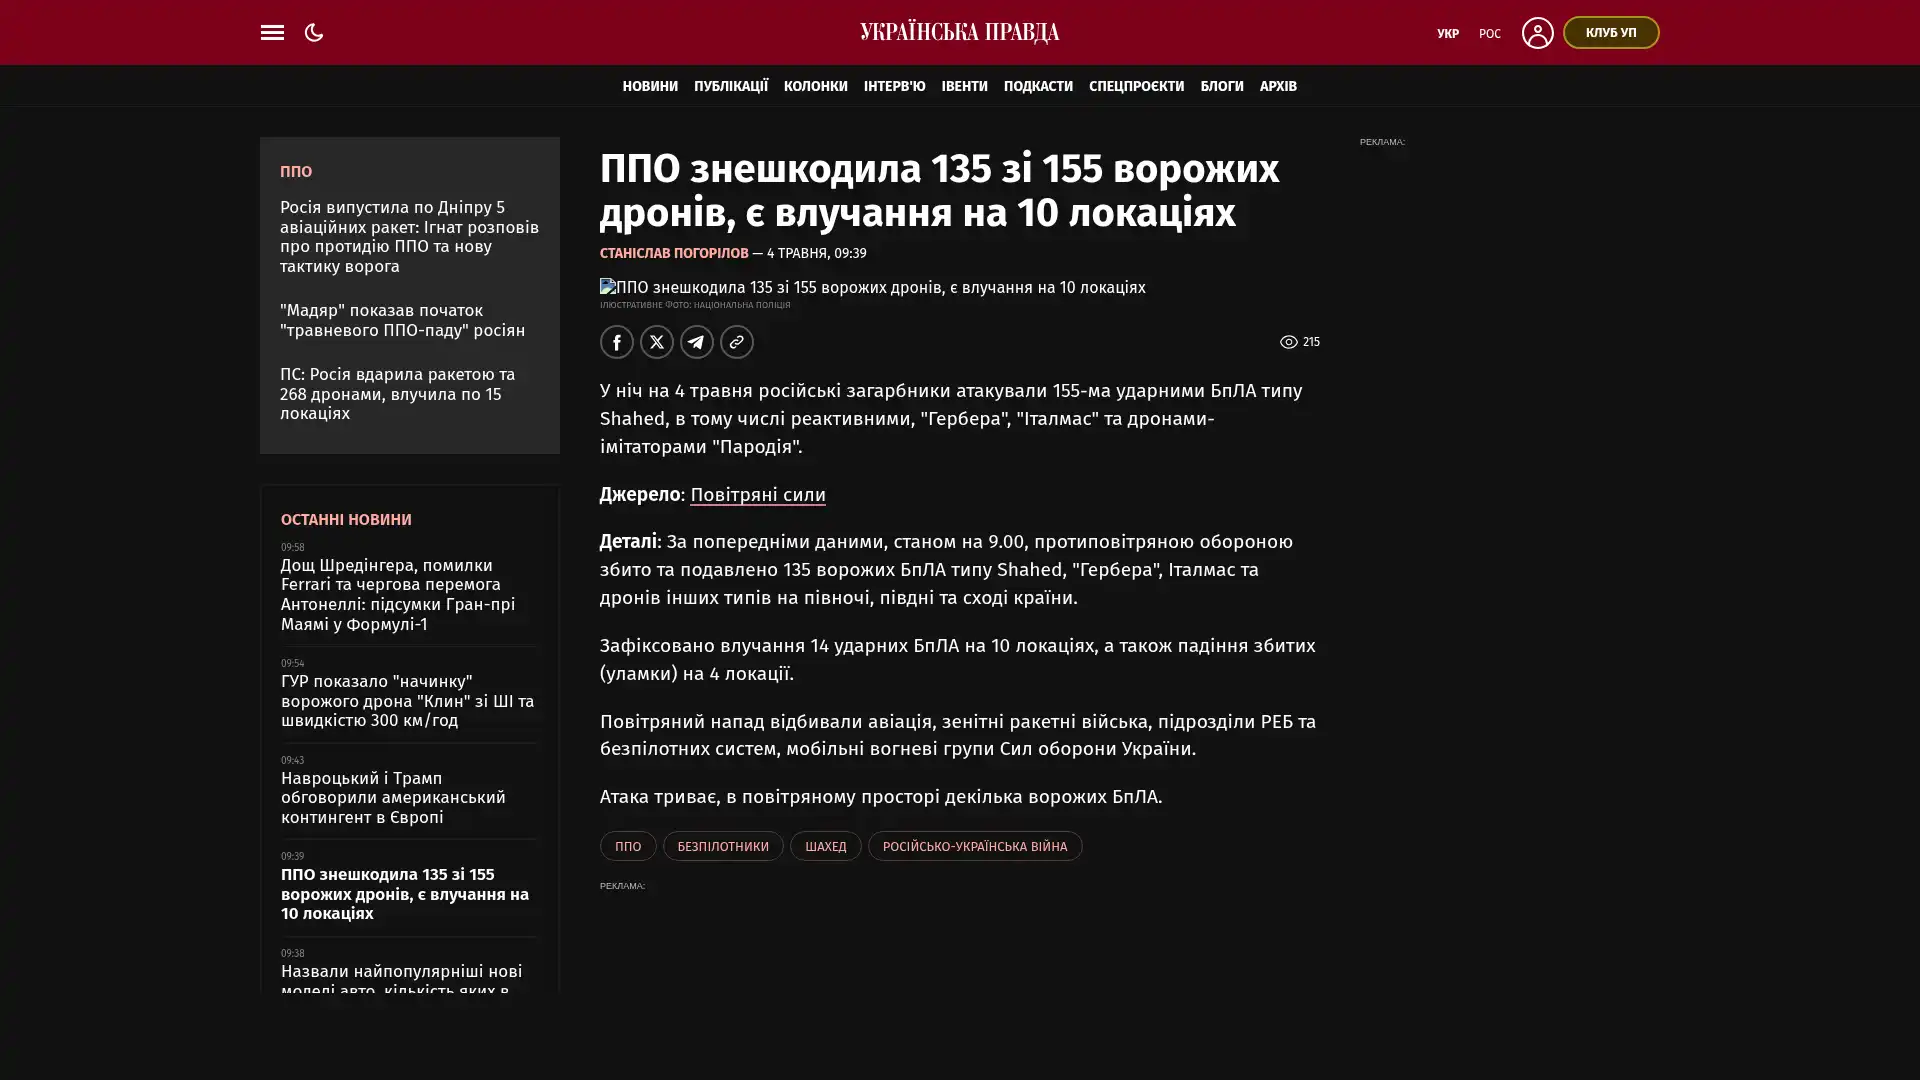Image resolution: width=1920 pixels, height=1080 pixels.
Task: Open author Станіслав Погорілов page
Action: 674,254
